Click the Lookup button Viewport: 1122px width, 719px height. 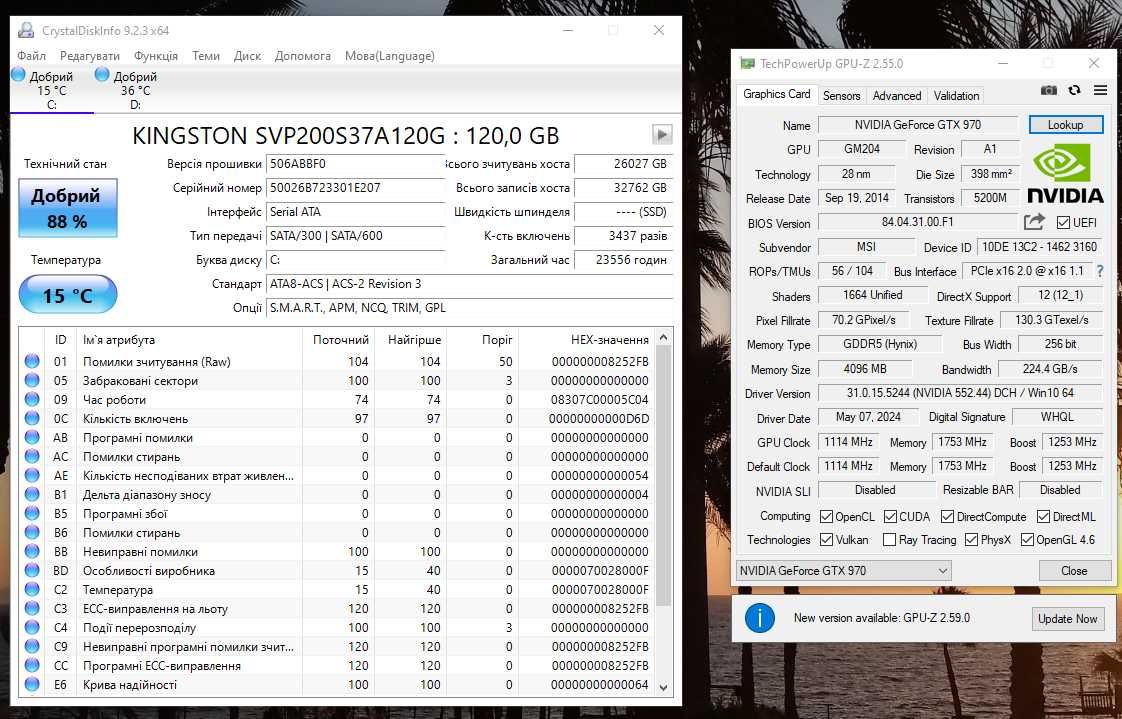tap(1065, 124)
